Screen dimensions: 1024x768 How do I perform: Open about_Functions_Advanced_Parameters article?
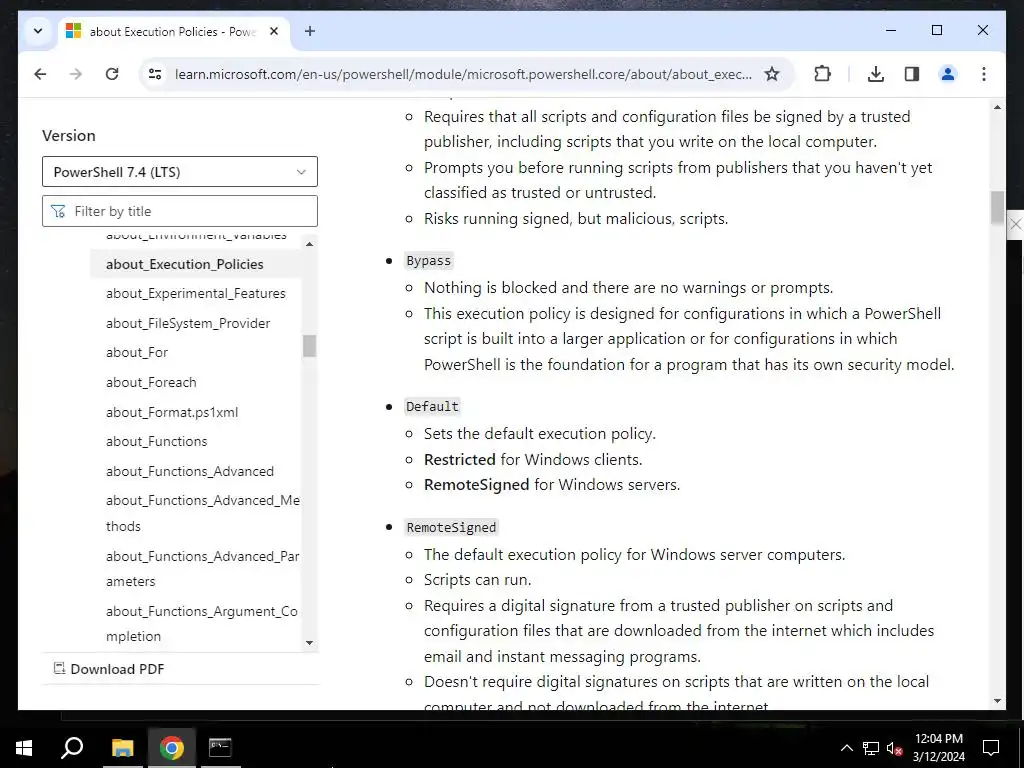pyautogui.click(x=202, y=569)
